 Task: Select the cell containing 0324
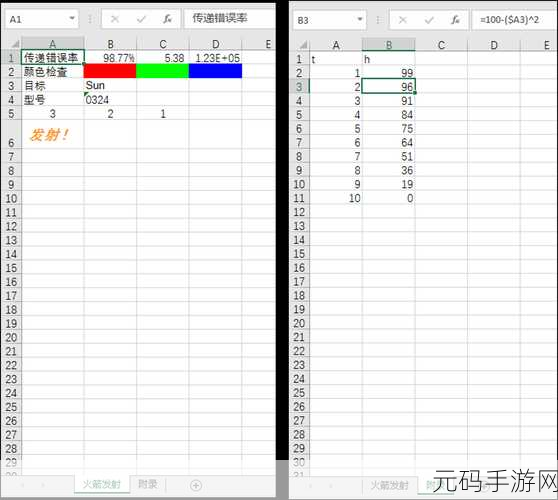coord(110,99)
